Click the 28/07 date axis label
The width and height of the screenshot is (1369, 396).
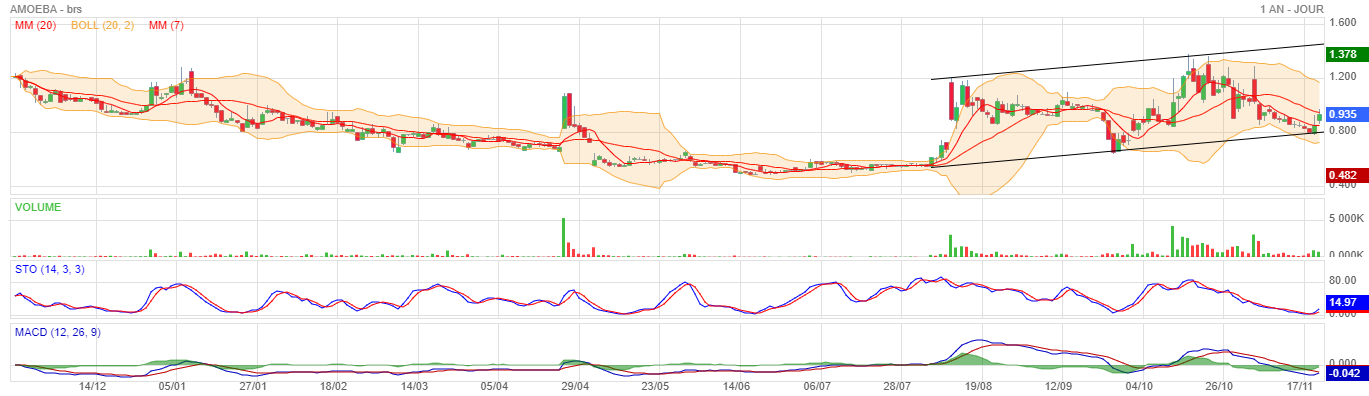(897, 385)
